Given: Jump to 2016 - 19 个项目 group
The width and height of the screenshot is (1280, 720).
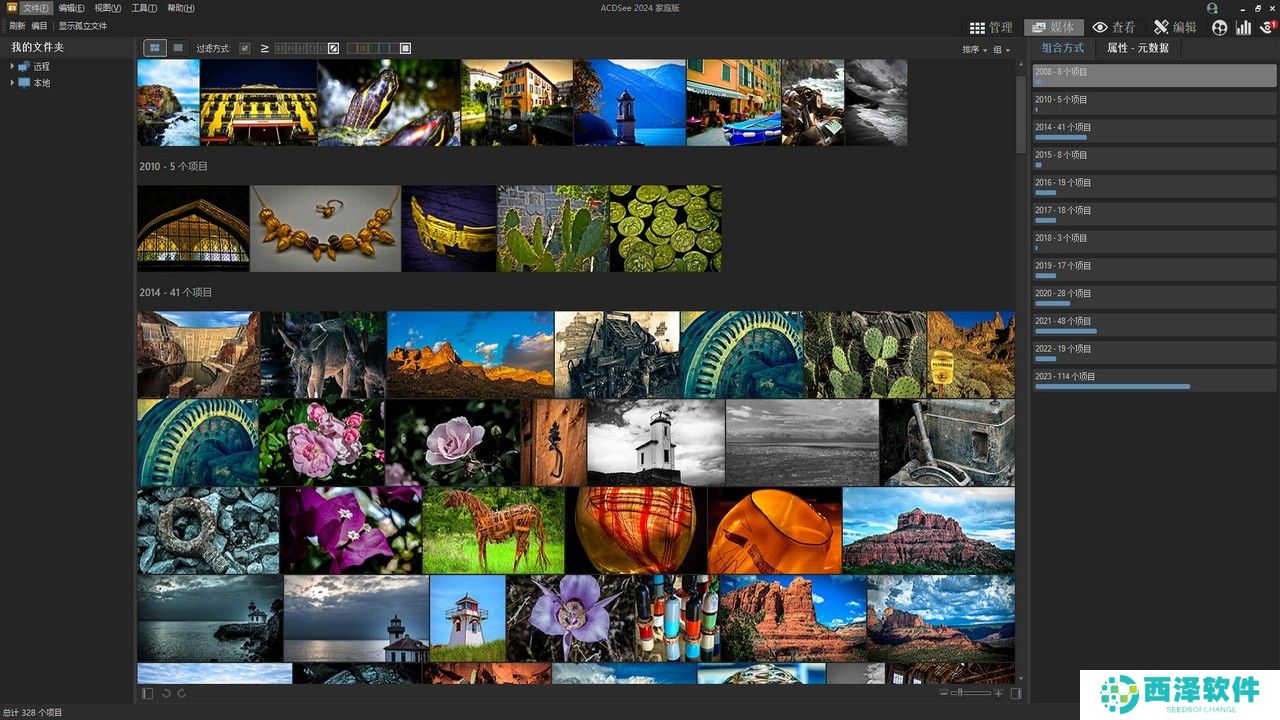Looking at the screenshot, I should coord(1153,186).
